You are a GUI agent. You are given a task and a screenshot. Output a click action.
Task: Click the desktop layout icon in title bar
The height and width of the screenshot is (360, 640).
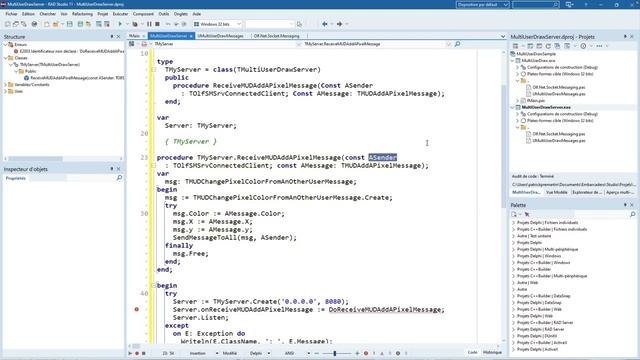point(569,4)
